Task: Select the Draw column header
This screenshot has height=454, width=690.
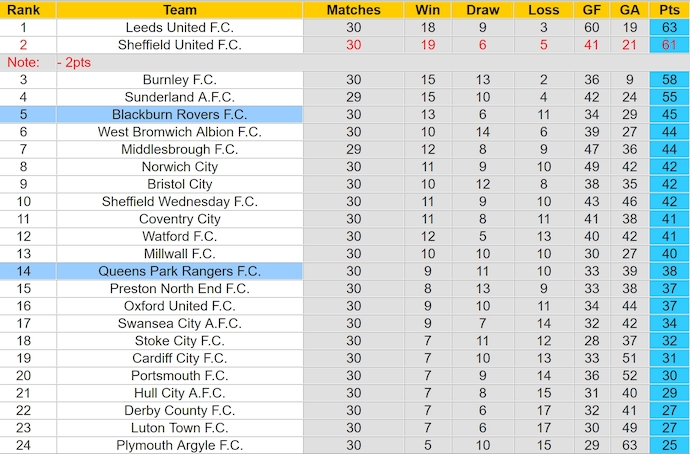Action: pos(483,10)
